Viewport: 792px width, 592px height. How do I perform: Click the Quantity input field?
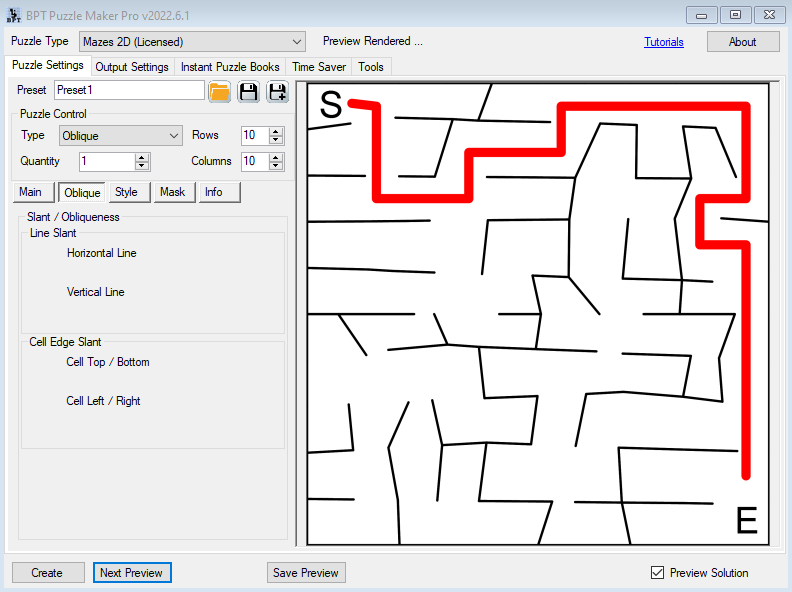(107, 162)
